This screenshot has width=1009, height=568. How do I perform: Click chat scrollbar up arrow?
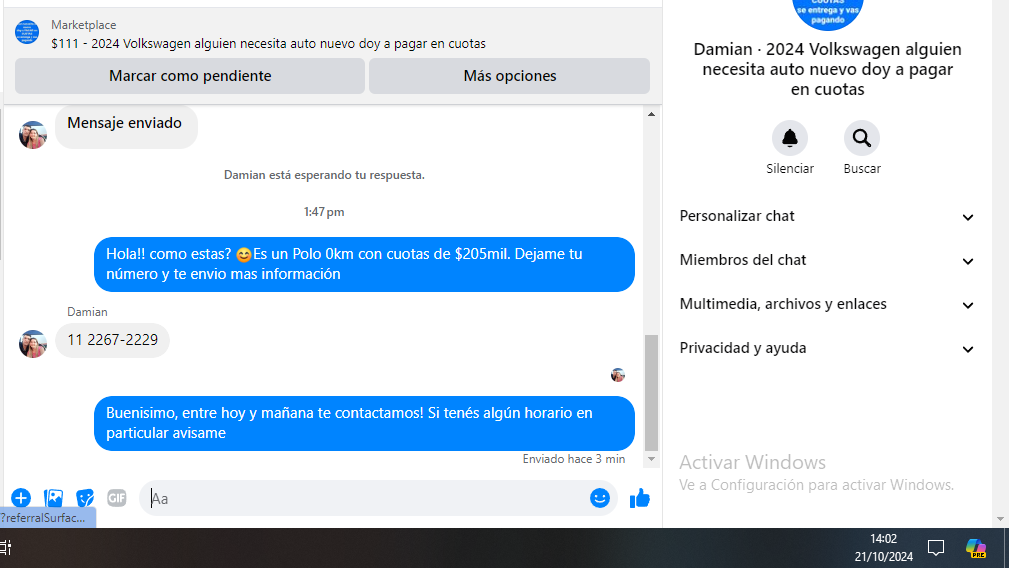tap(651, 114)
